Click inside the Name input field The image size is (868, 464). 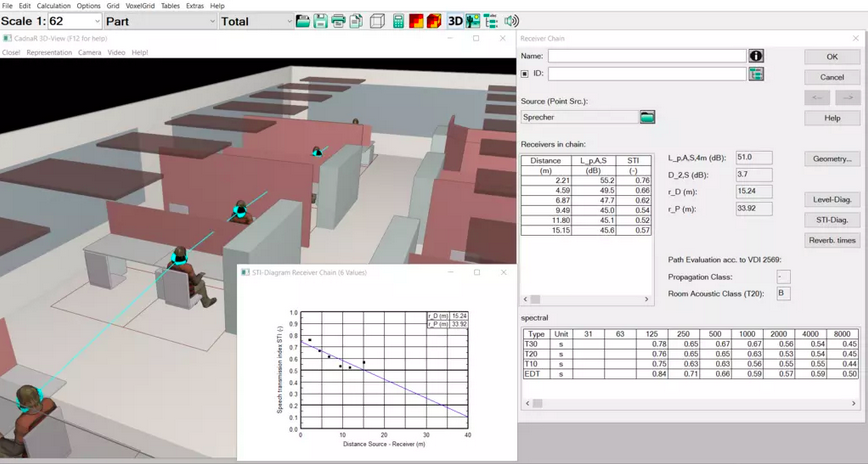646,56
